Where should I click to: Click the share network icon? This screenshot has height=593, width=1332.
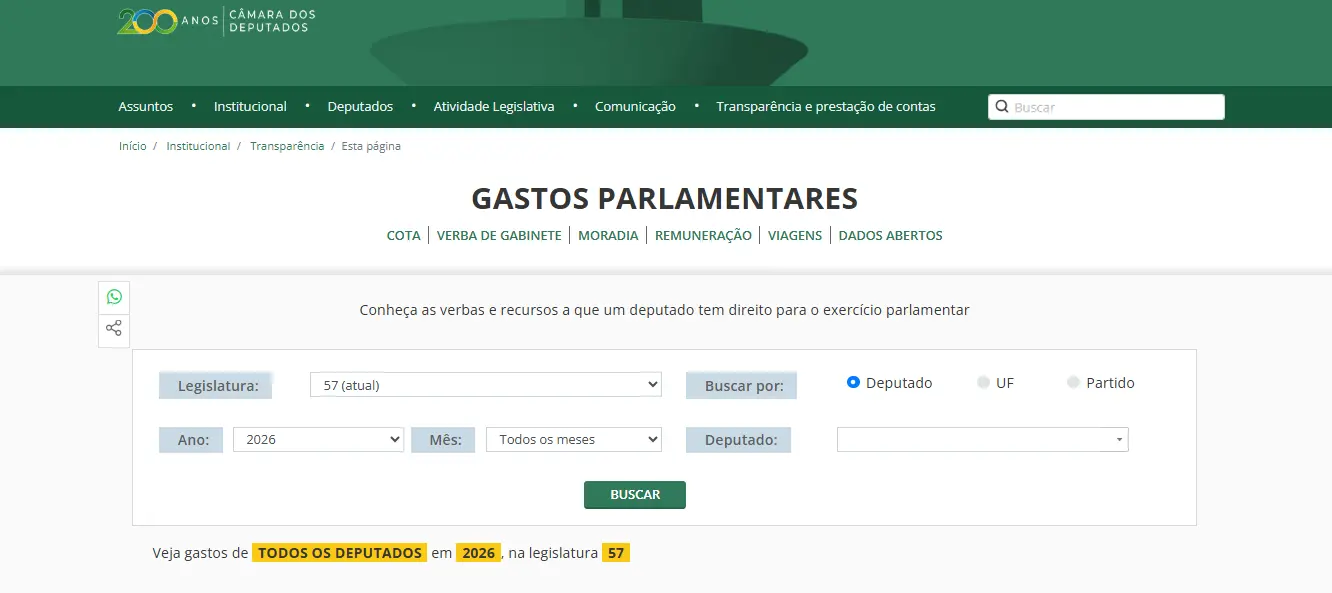(114, 329)
